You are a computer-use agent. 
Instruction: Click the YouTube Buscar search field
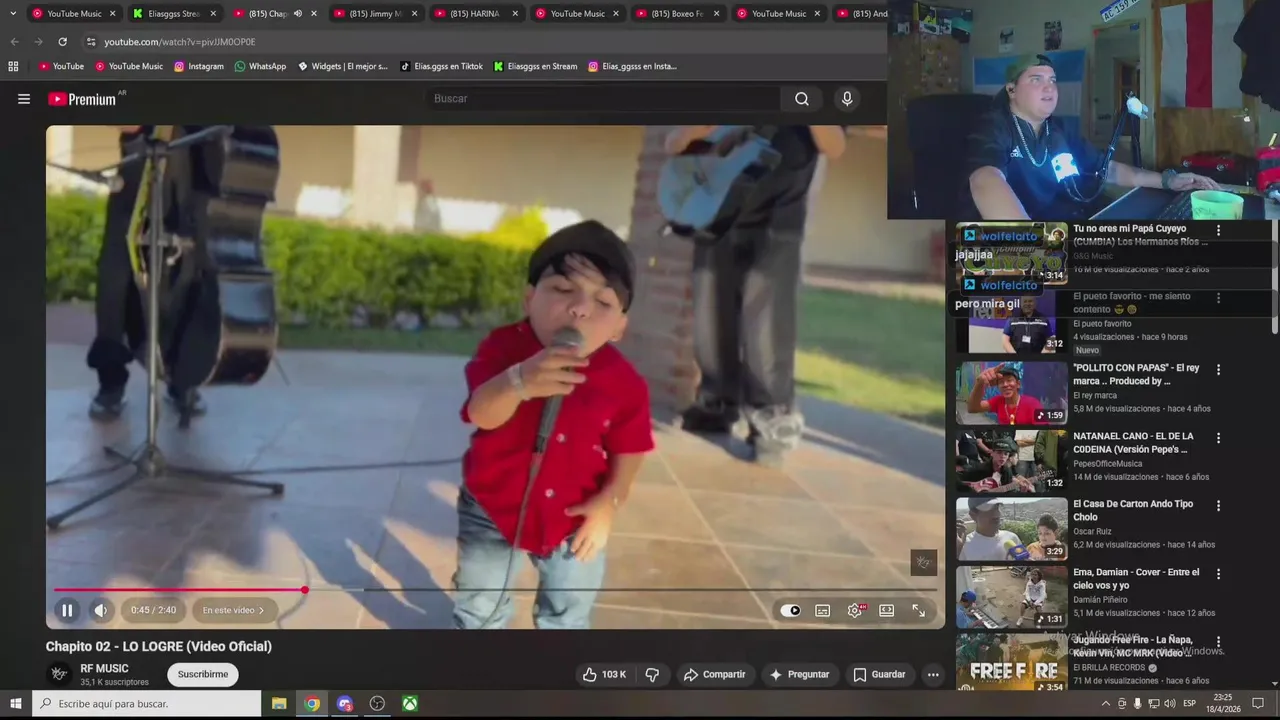[x=603, y=99]
